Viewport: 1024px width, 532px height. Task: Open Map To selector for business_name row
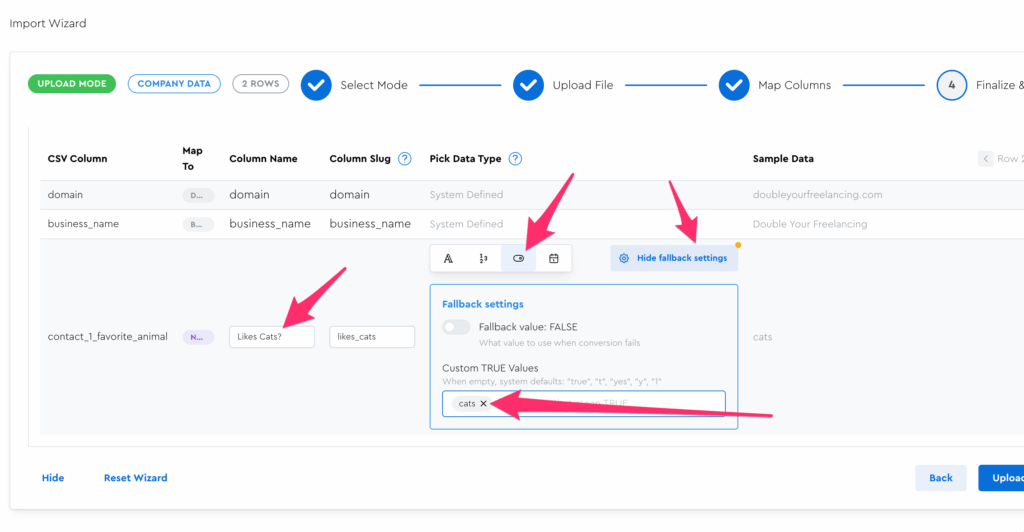198,224
